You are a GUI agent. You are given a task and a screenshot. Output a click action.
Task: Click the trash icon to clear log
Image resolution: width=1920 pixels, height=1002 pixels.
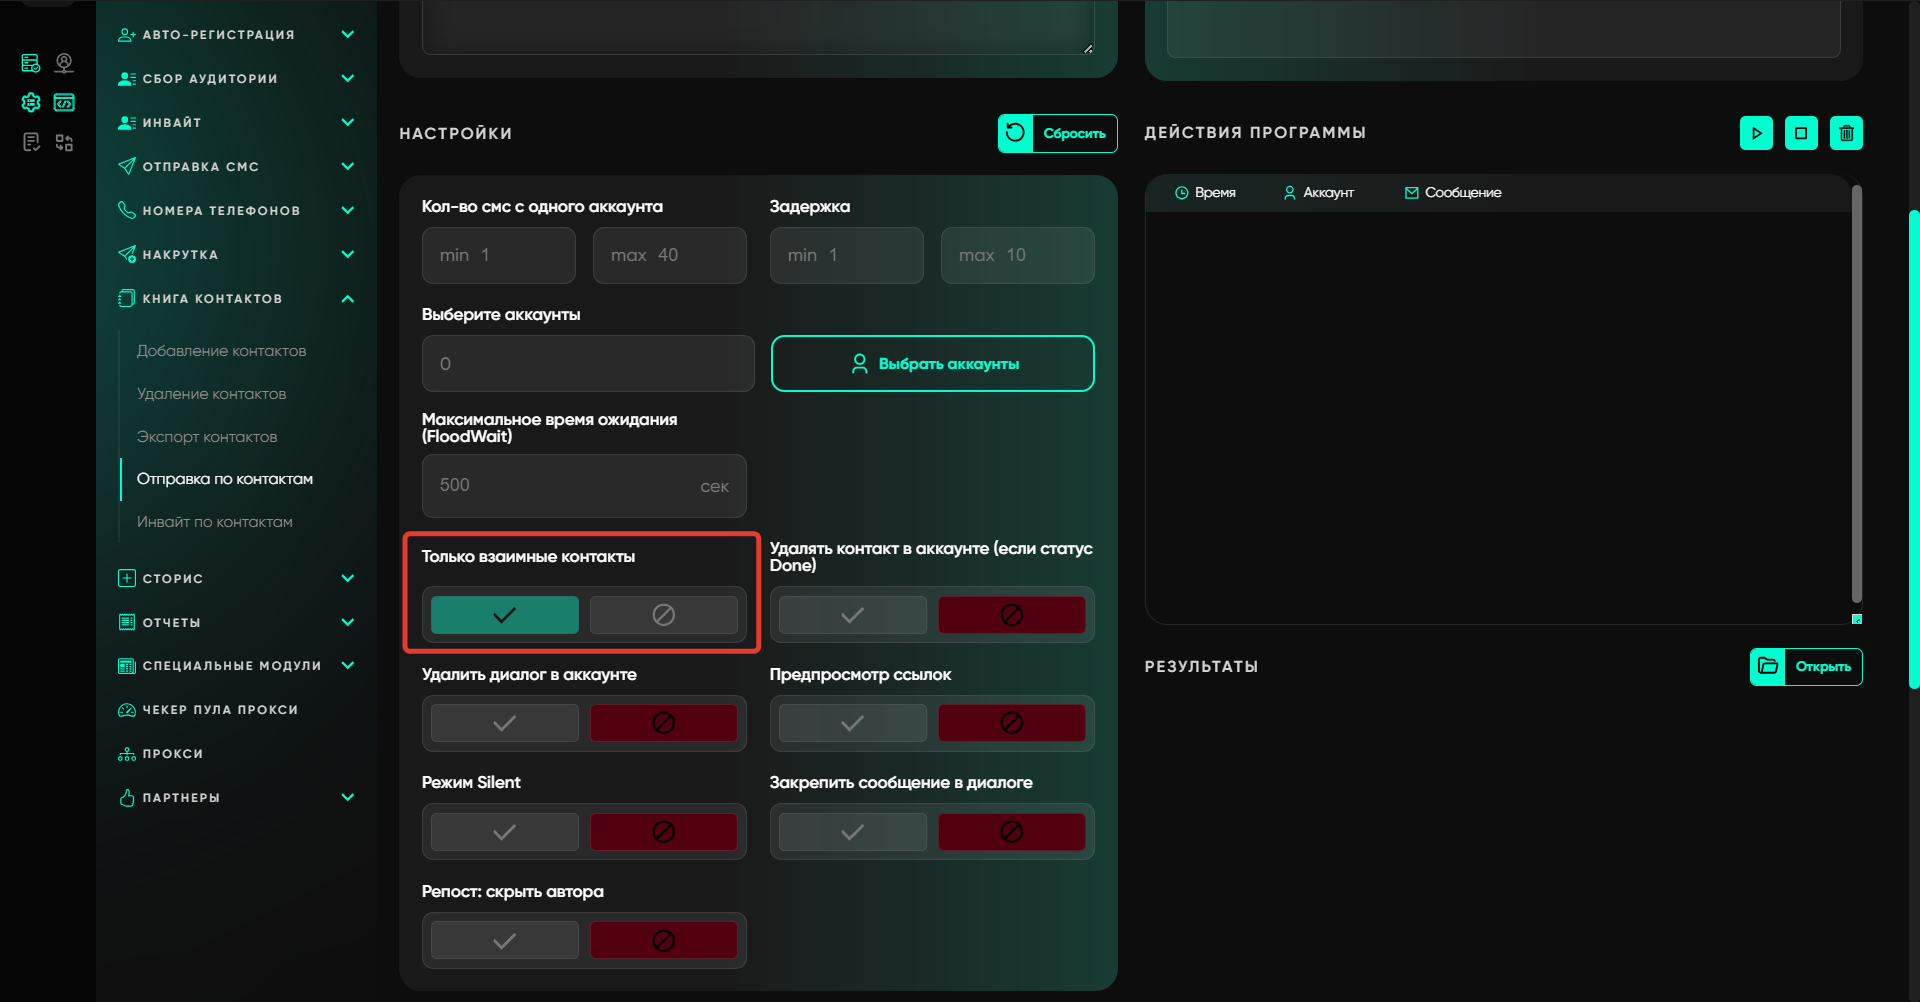point(1846,133)
